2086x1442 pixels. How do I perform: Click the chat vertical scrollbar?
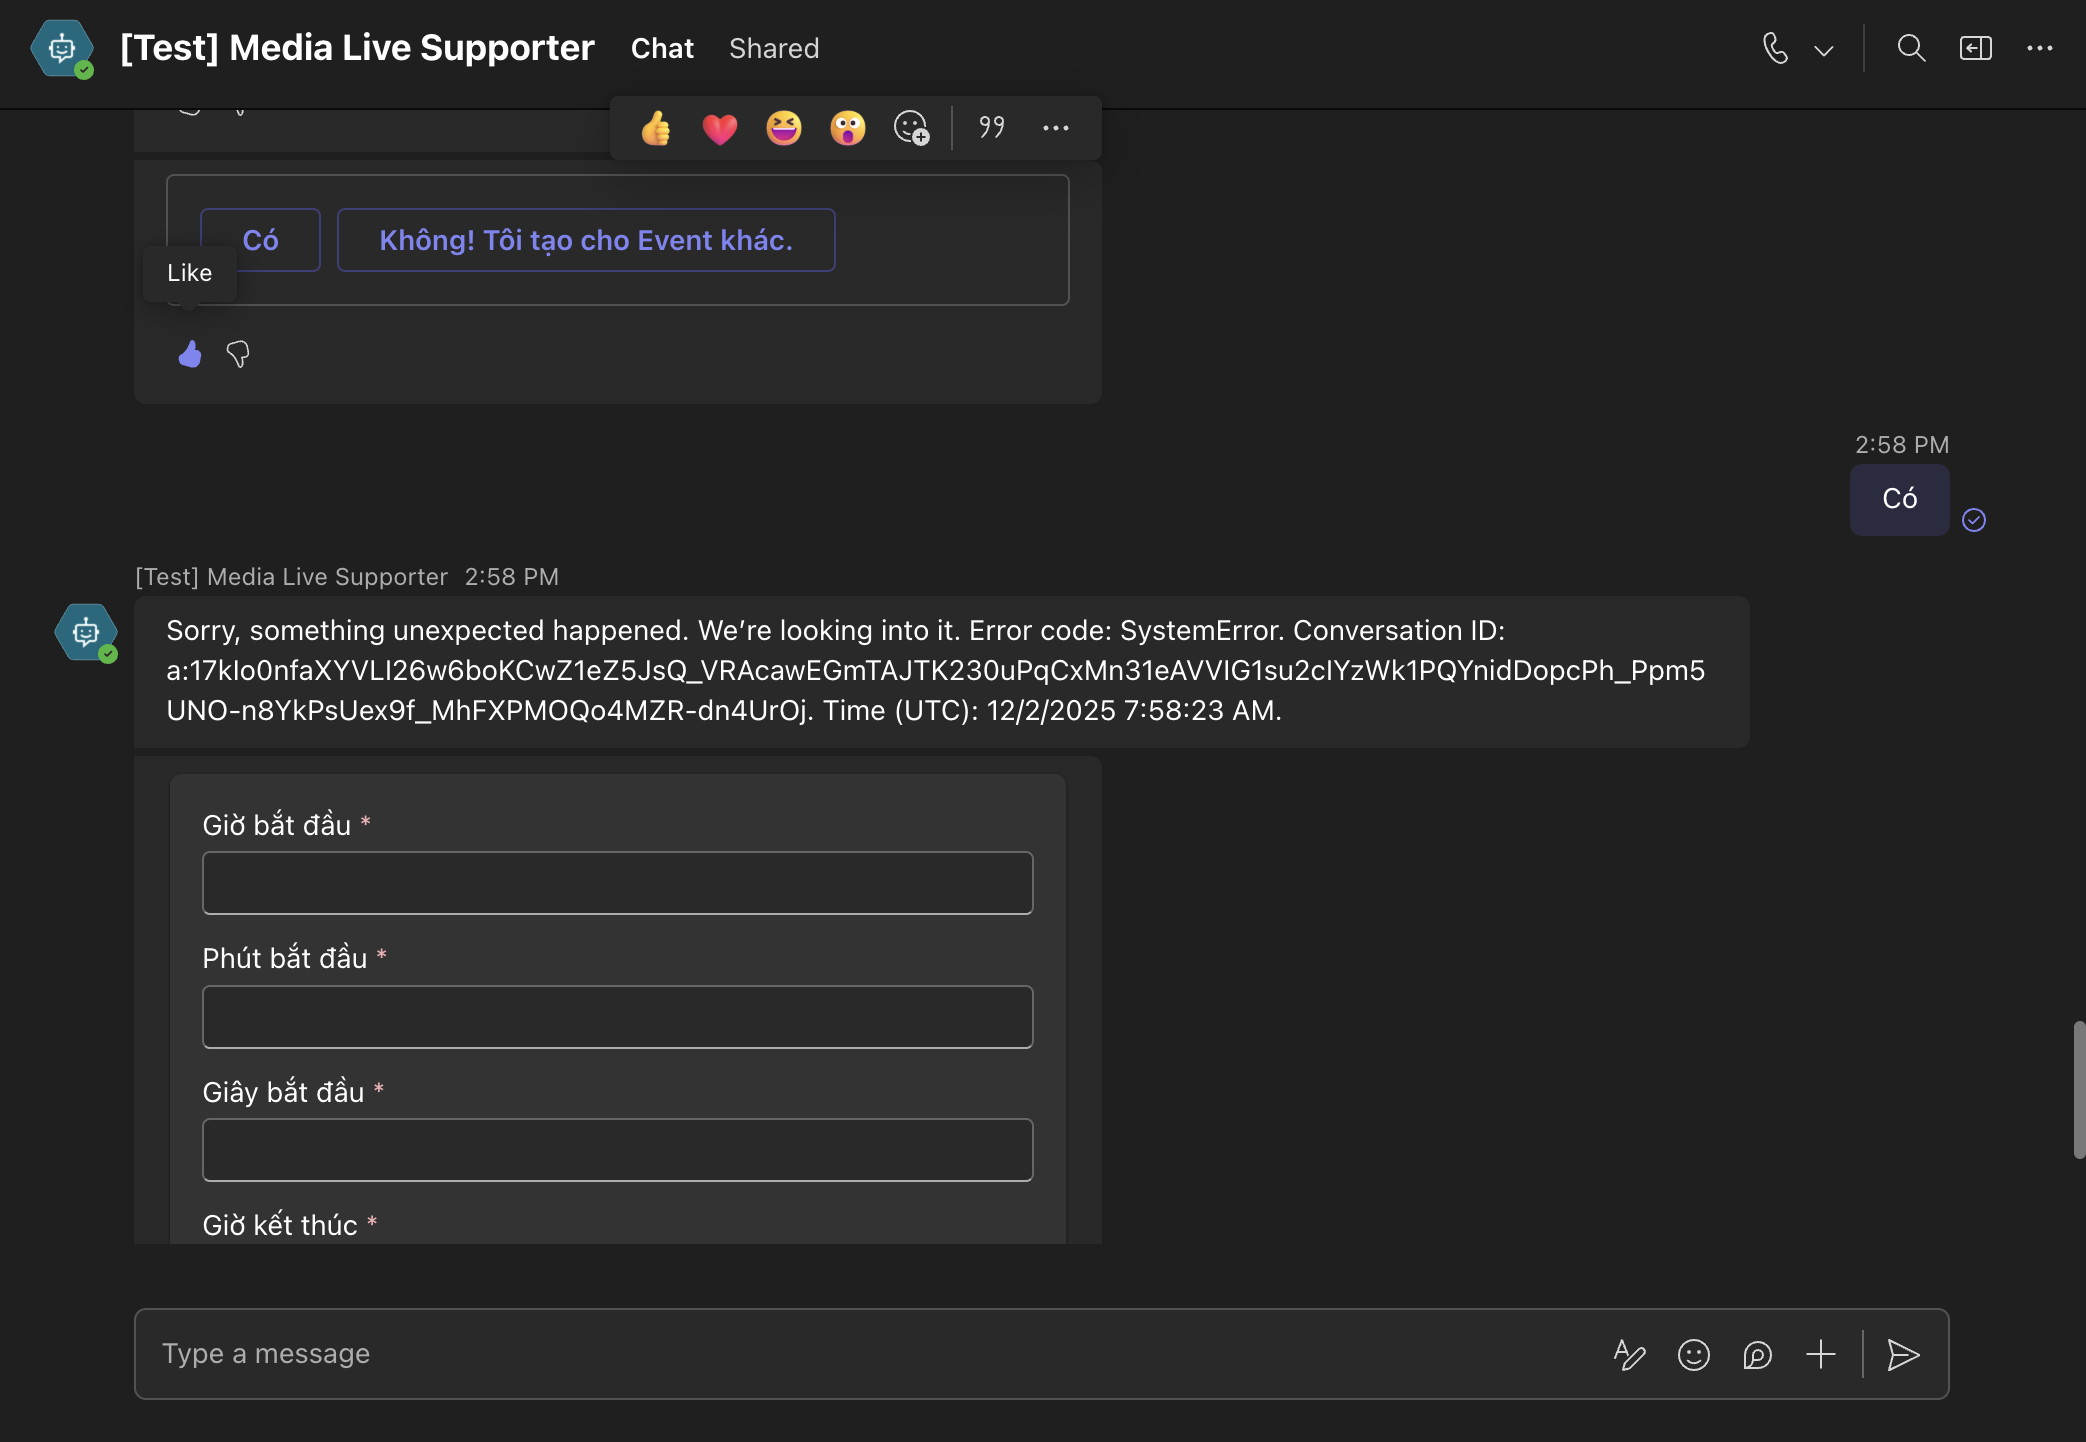click(x=2078, y=1090)
